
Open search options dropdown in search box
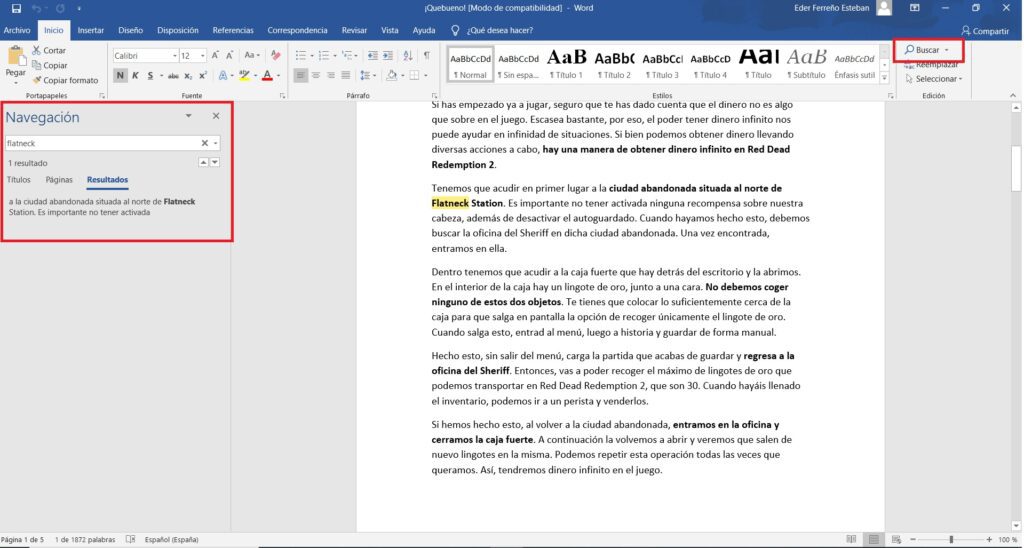pyautogui.click(x=216, y=143)
